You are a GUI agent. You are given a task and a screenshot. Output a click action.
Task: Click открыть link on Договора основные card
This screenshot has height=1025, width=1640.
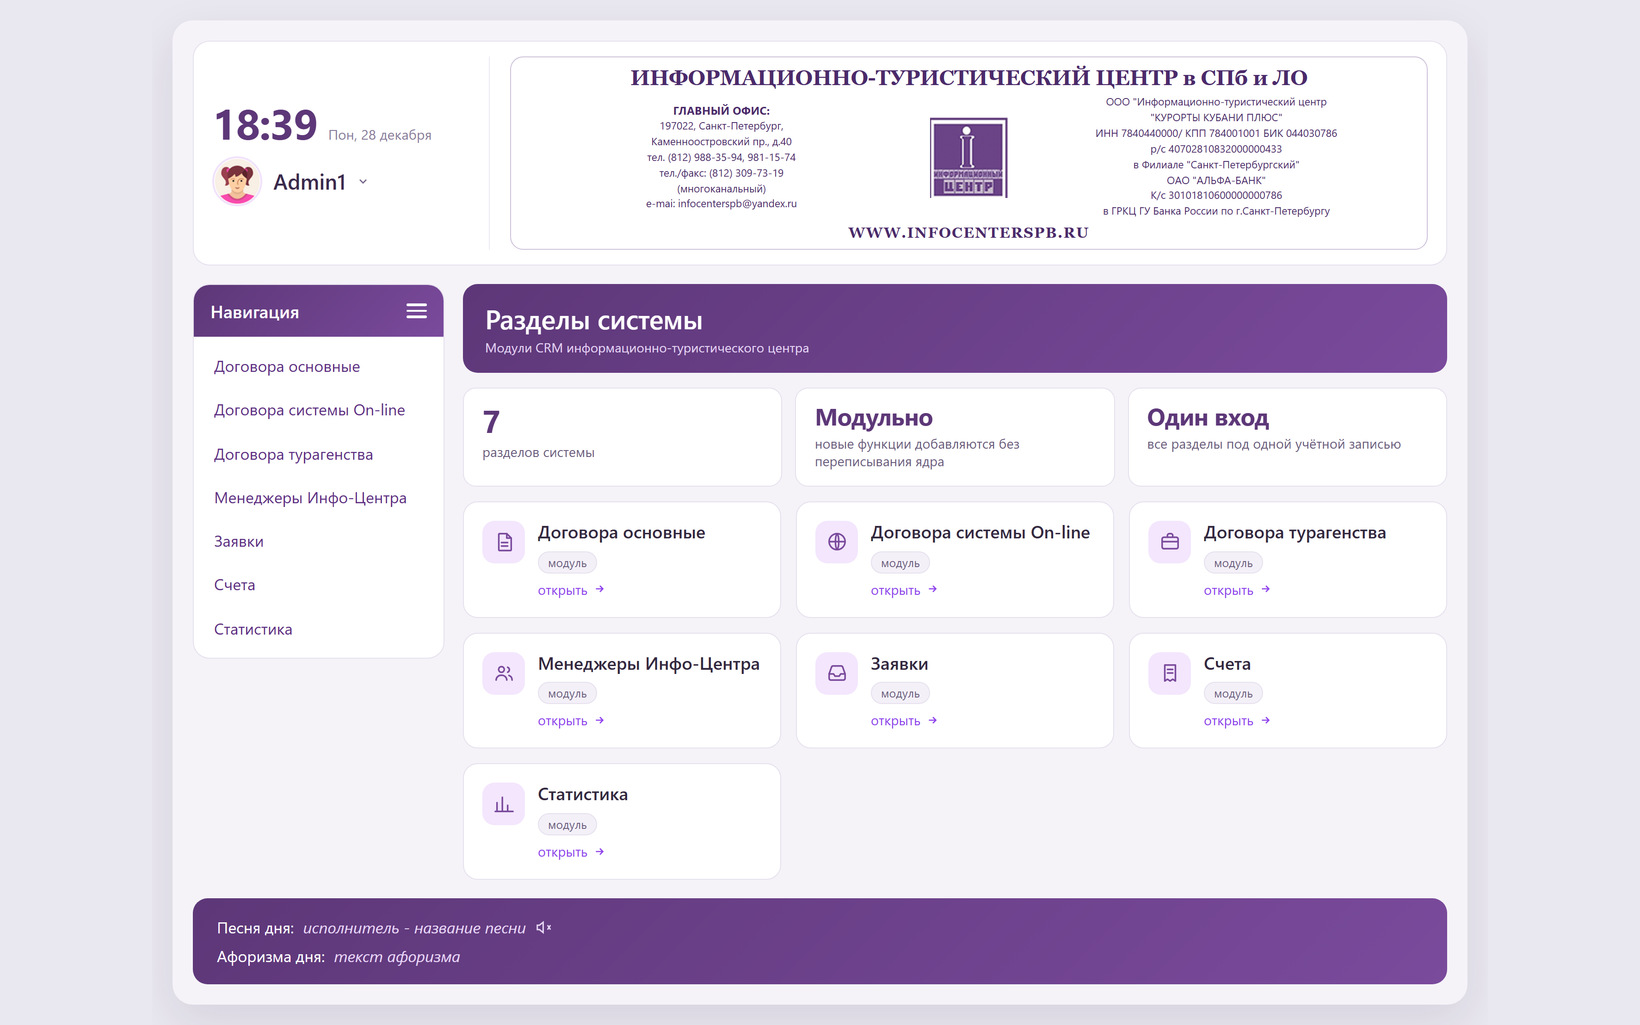coord(571,590)
